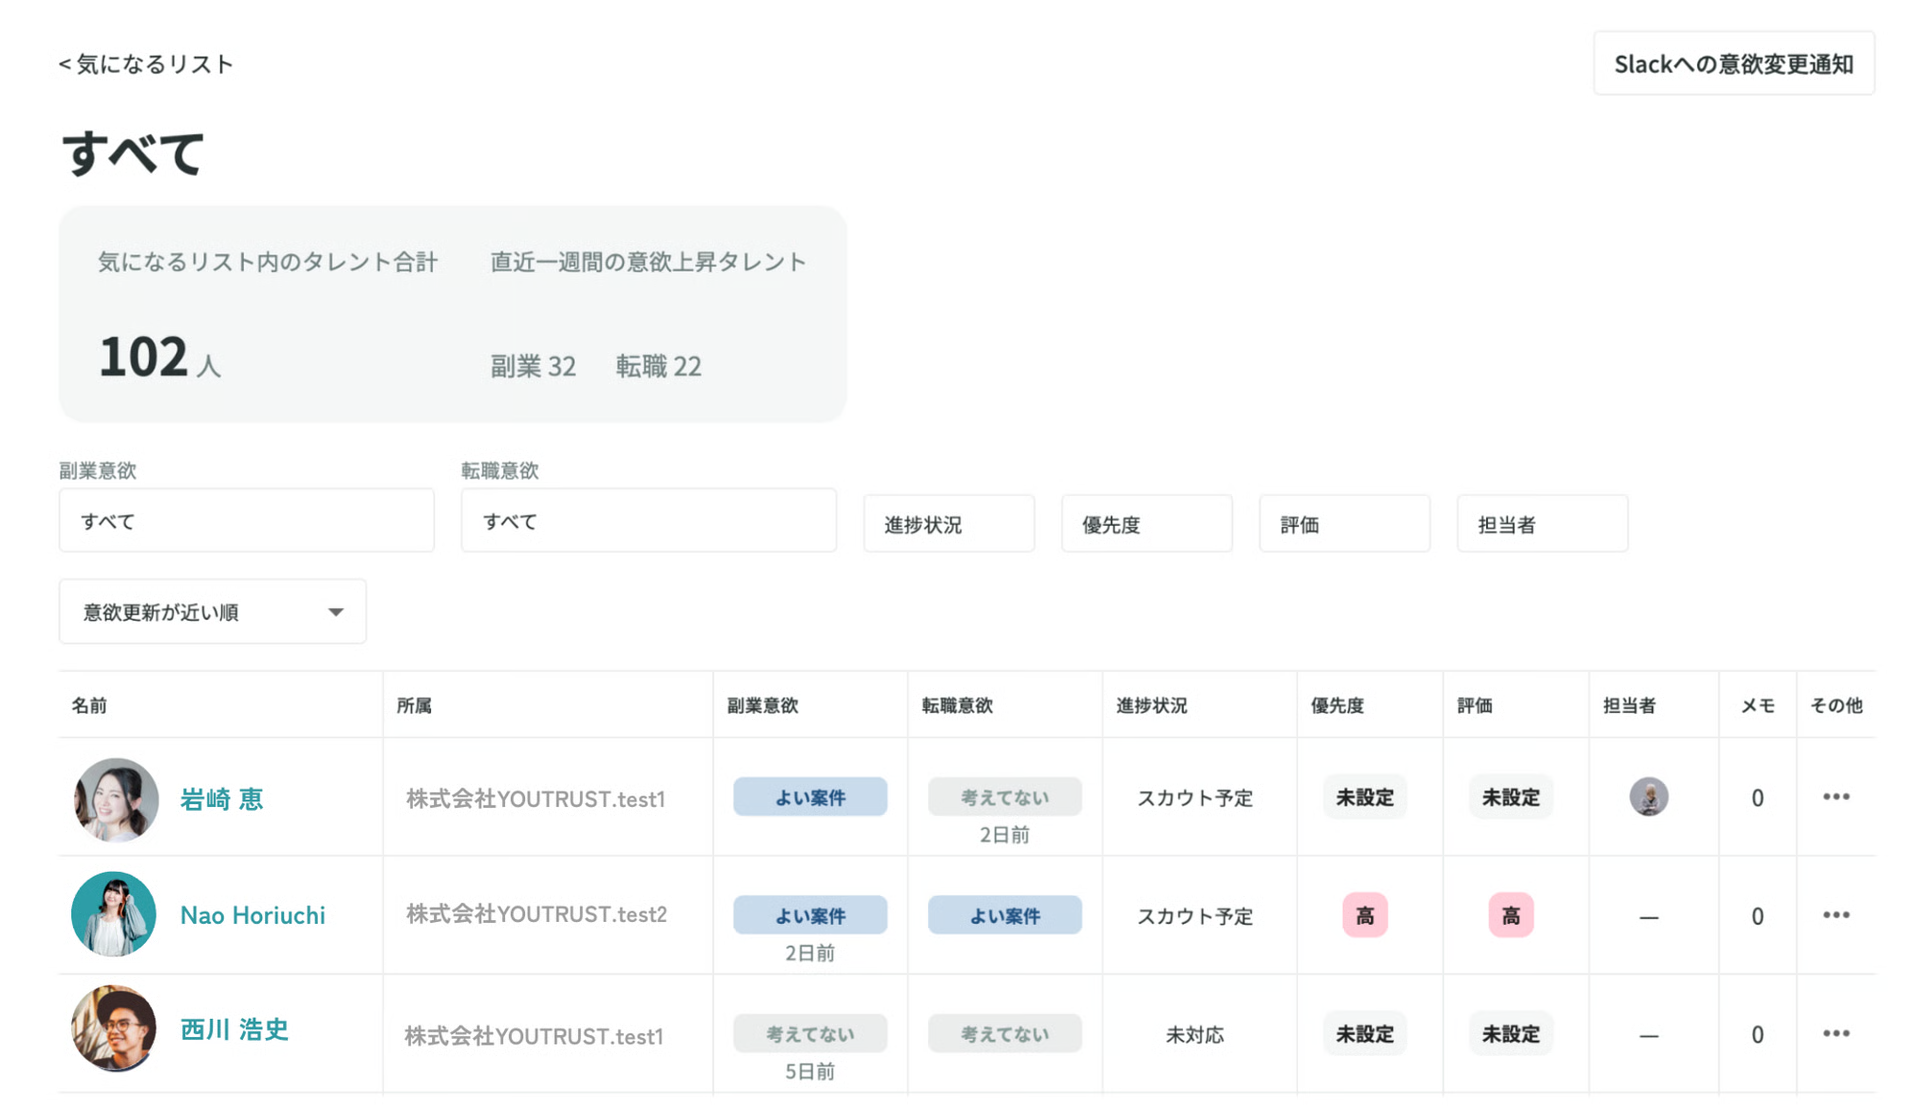Open the options menu for 西川 浩史
This screenshot has width=1920, height=1110.
coord(1836,1033)
